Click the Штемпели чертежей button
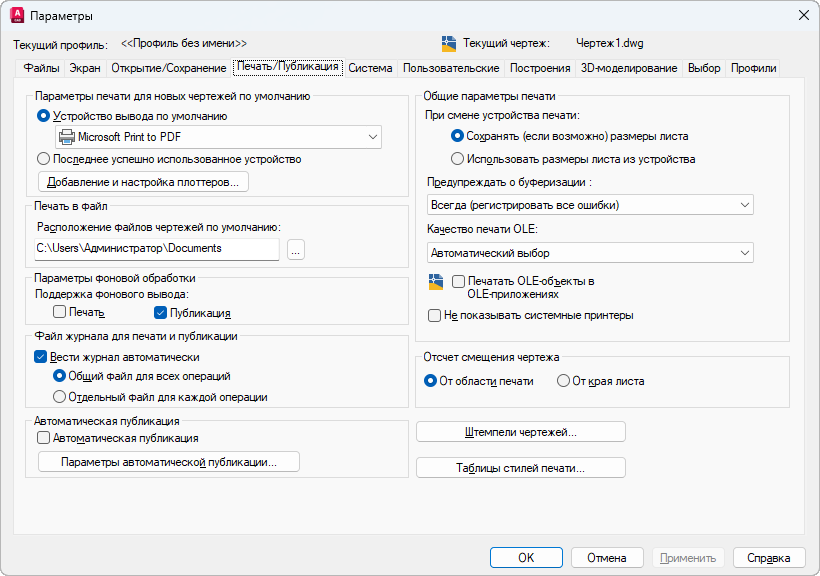The image size is (820, 576). click(x=520, y=431)
